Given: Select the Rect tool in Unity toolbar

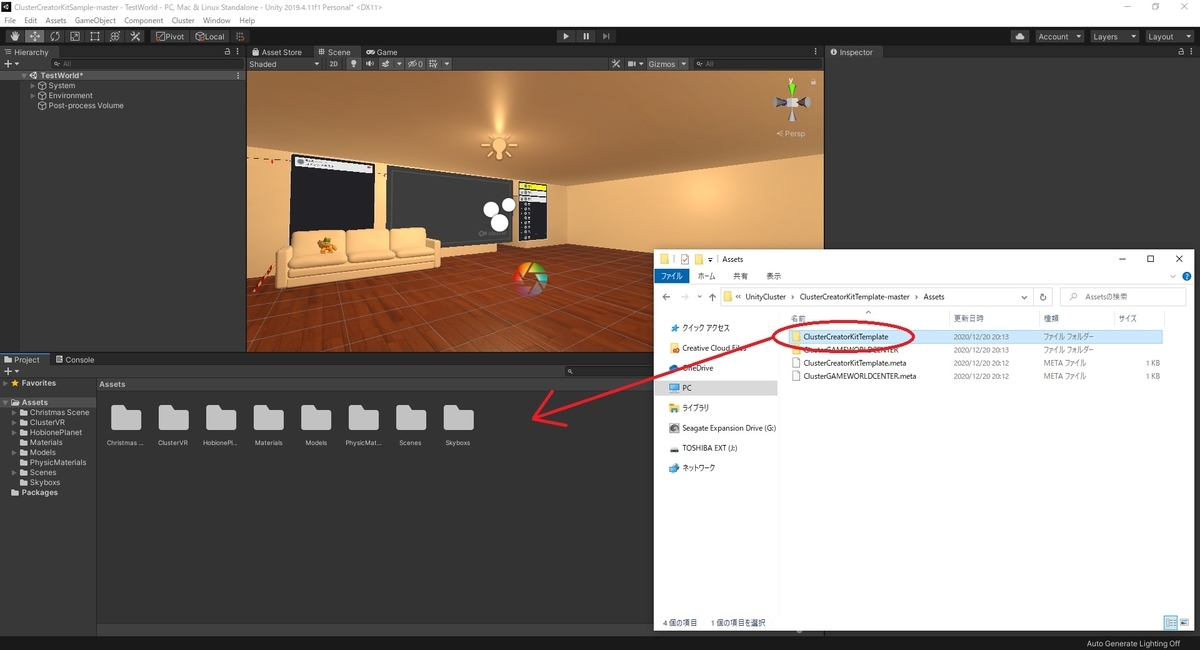Looking at the screenshot, I should 94,36.
